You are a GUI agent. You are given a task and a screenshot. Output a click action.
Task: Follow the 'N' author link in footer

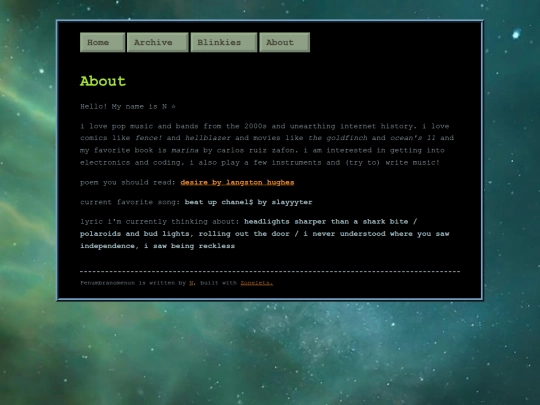point(191,283)
